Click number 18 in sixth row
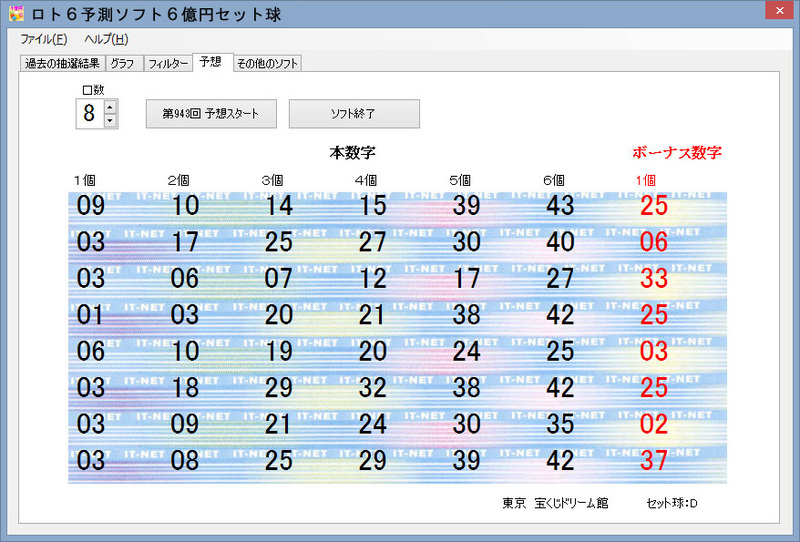The image size is (800, 542). click(x=185, y=388)
